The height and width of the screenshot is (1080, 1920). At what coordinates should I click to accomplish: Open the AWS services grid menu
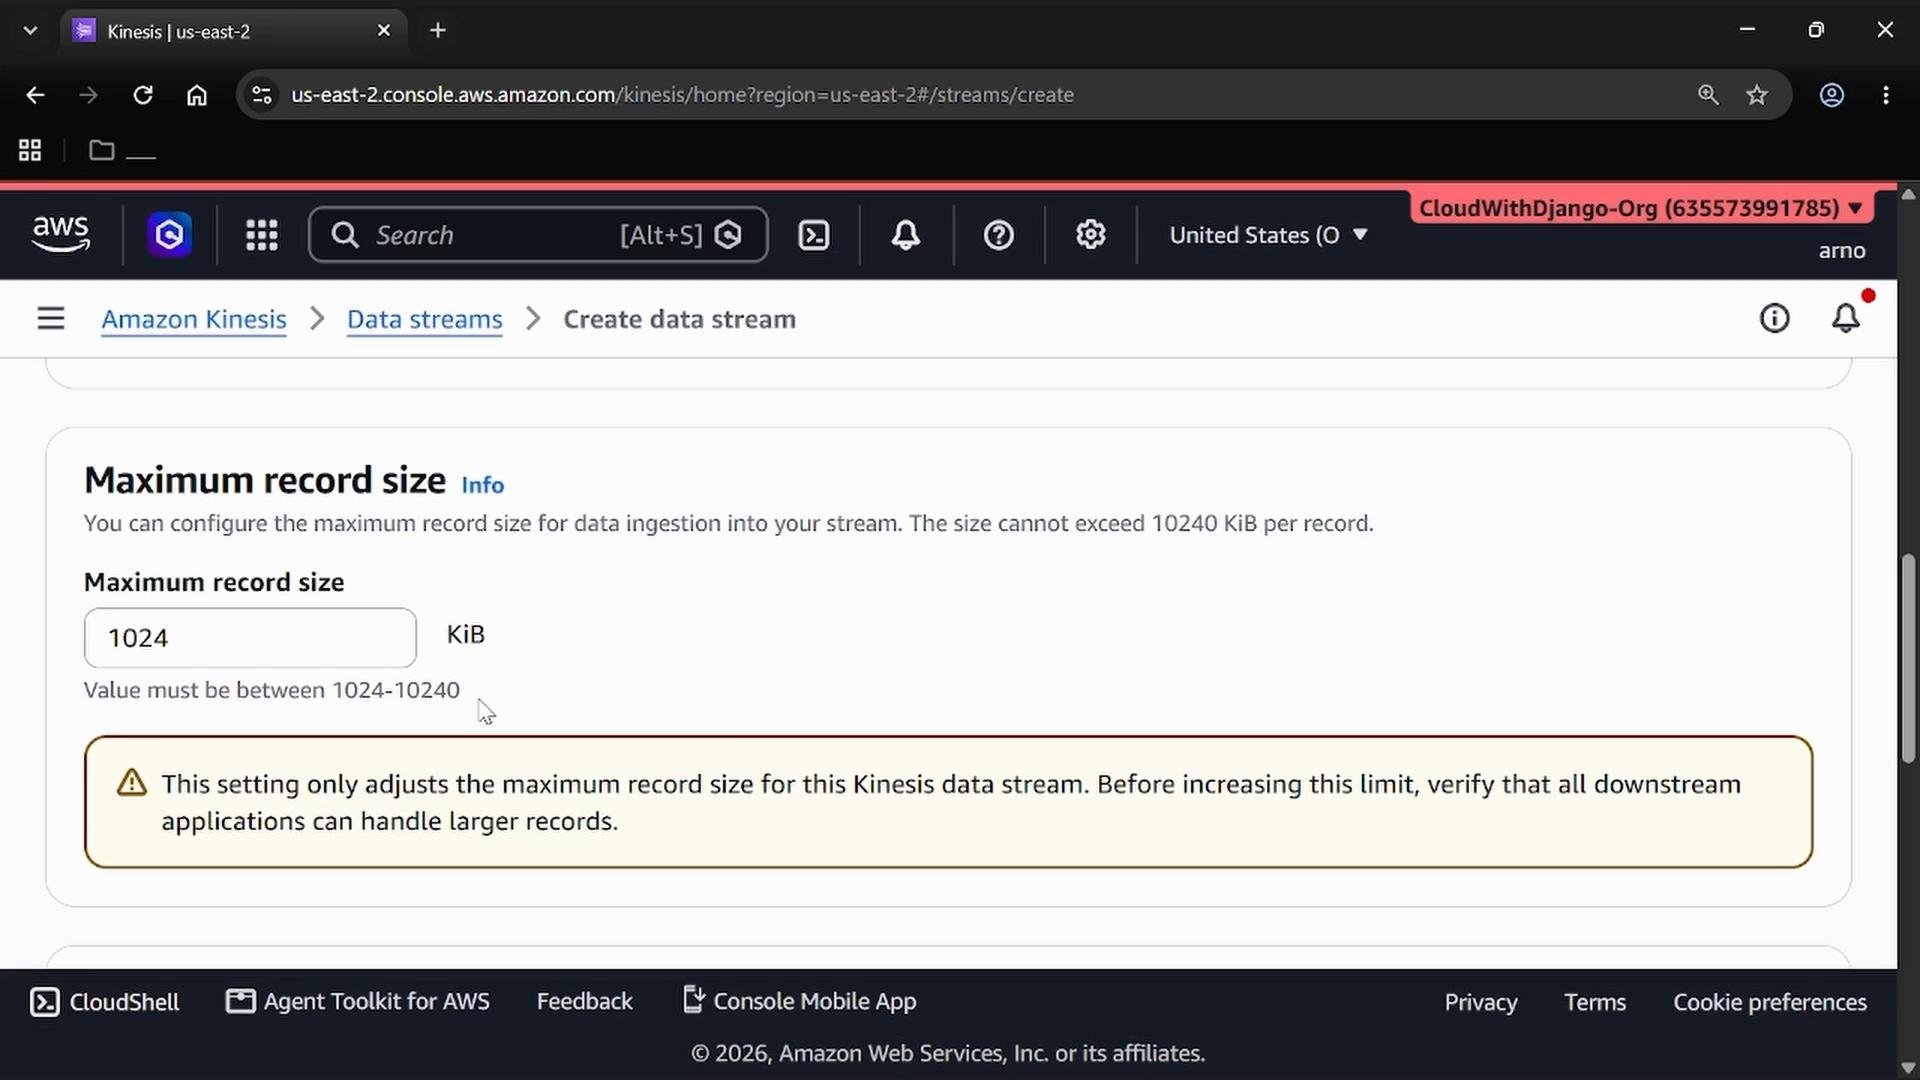pyautogui.click(x=262, y=235)
